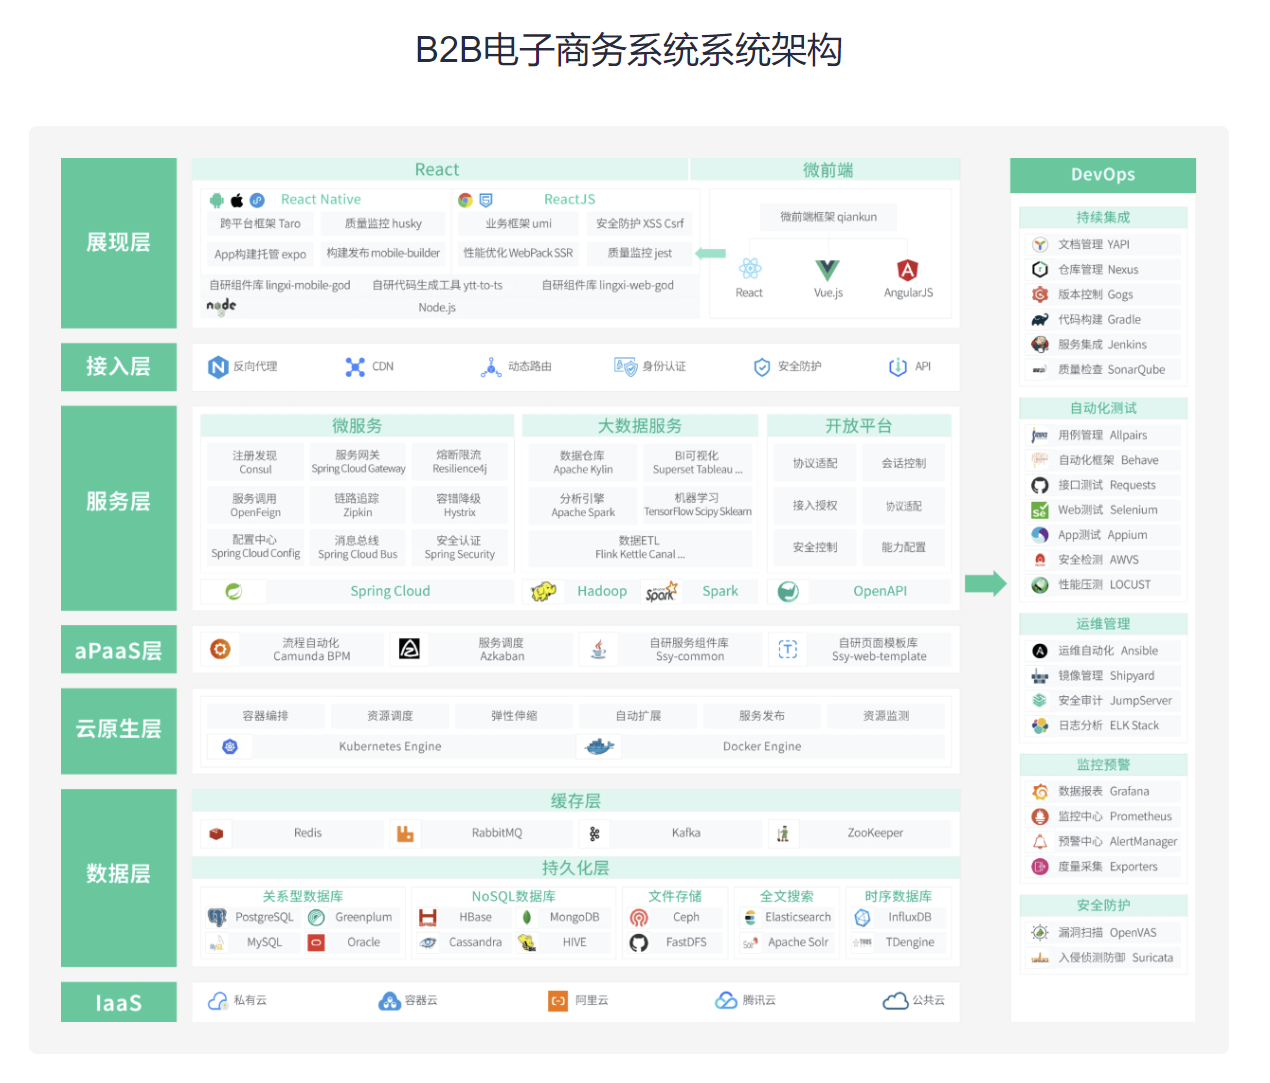Viewport: 1270px width, 1083px height.
Task: Click the Ansible icon
Action: [x=1040, y=650]
